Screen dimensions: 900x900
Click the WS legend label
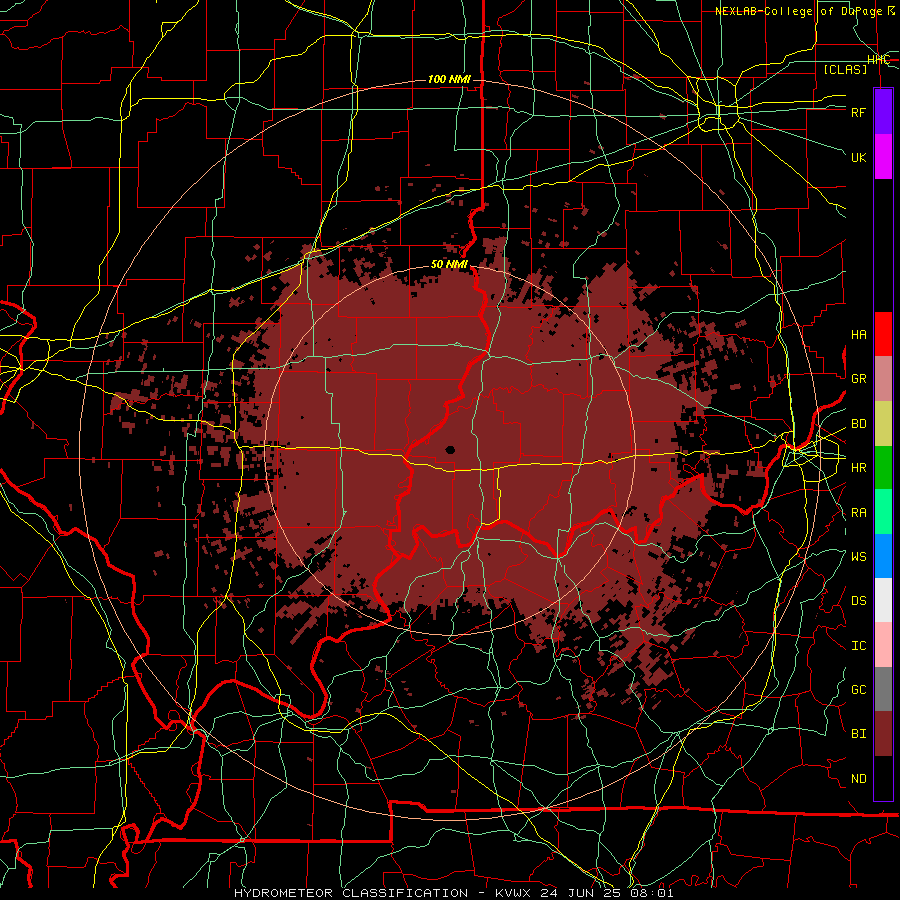tap(858, 557)
